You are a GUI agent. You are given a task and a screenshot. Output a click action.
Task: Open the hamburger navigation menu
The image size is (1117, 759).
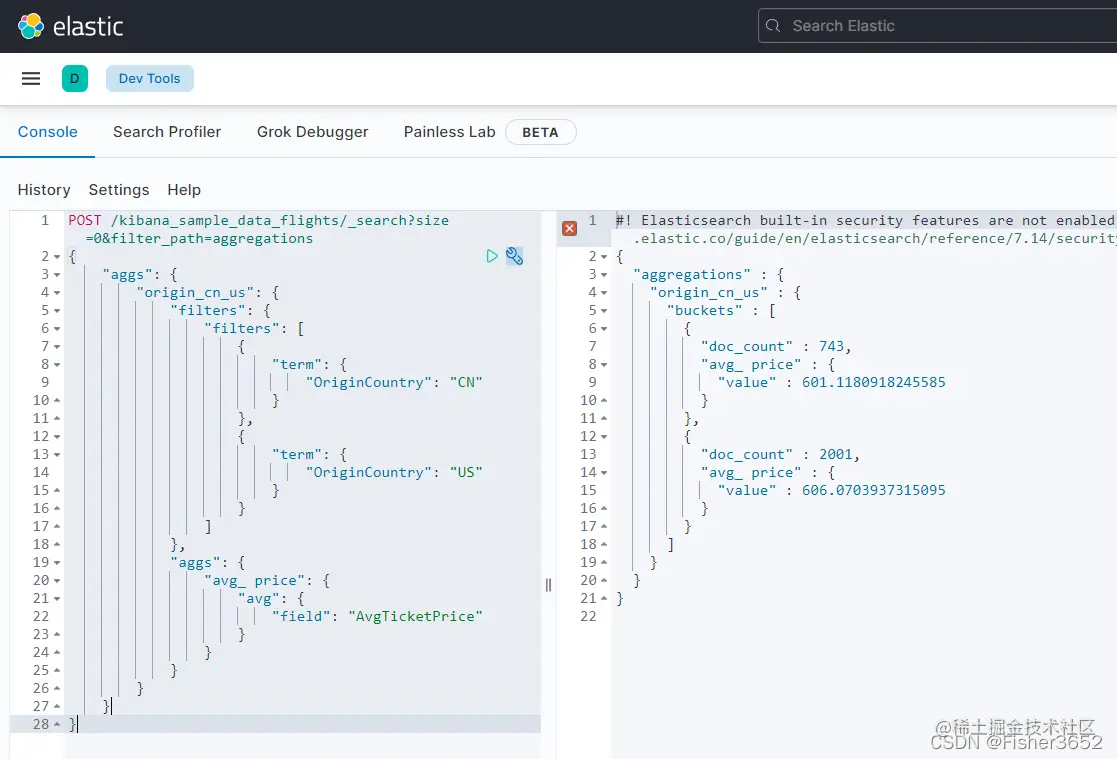tap(31, 78)
